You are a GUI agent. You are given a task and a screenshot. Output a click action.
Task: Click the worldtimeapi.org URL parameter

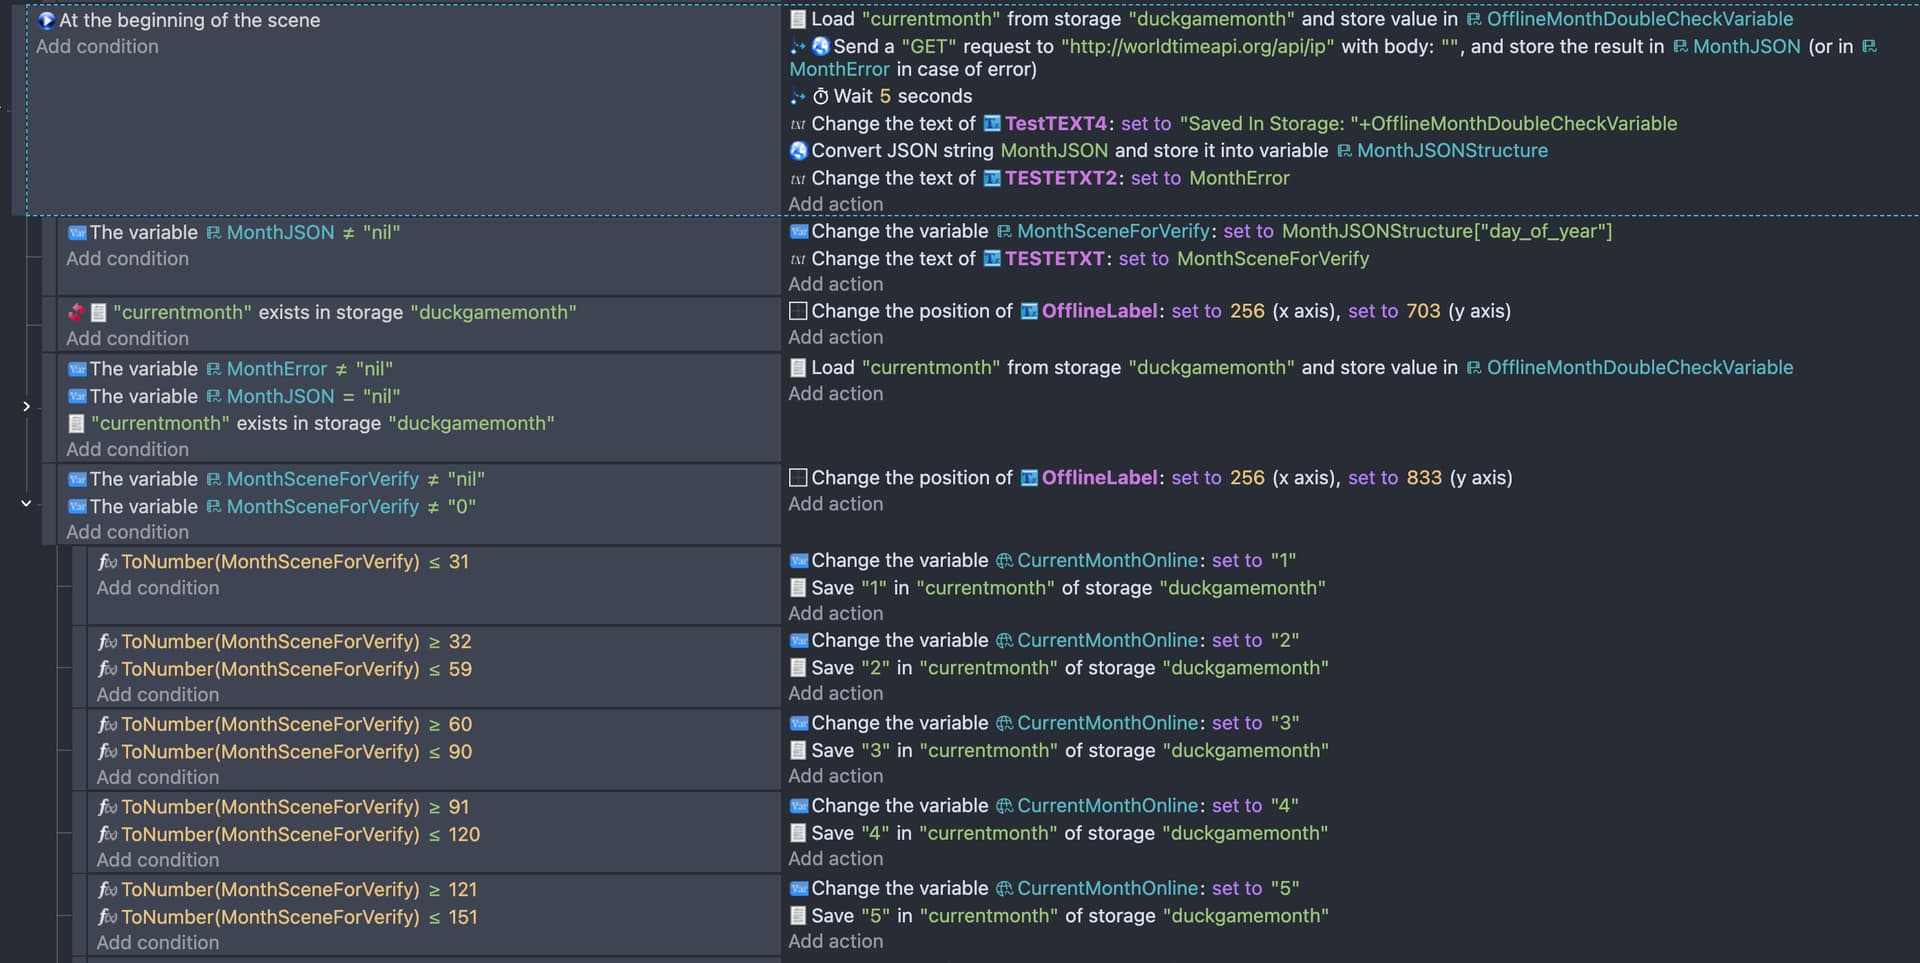click(1197, 46)
